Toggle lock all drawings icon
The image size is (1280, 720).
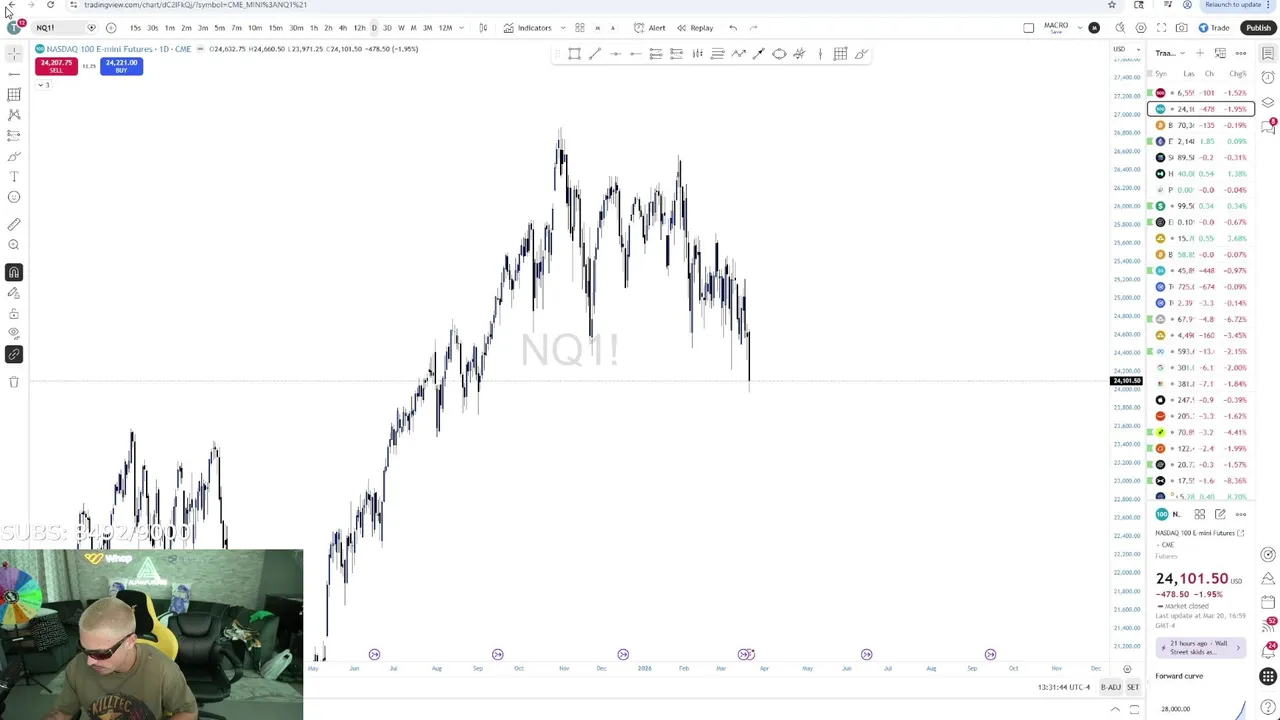(x=14, y=313)
